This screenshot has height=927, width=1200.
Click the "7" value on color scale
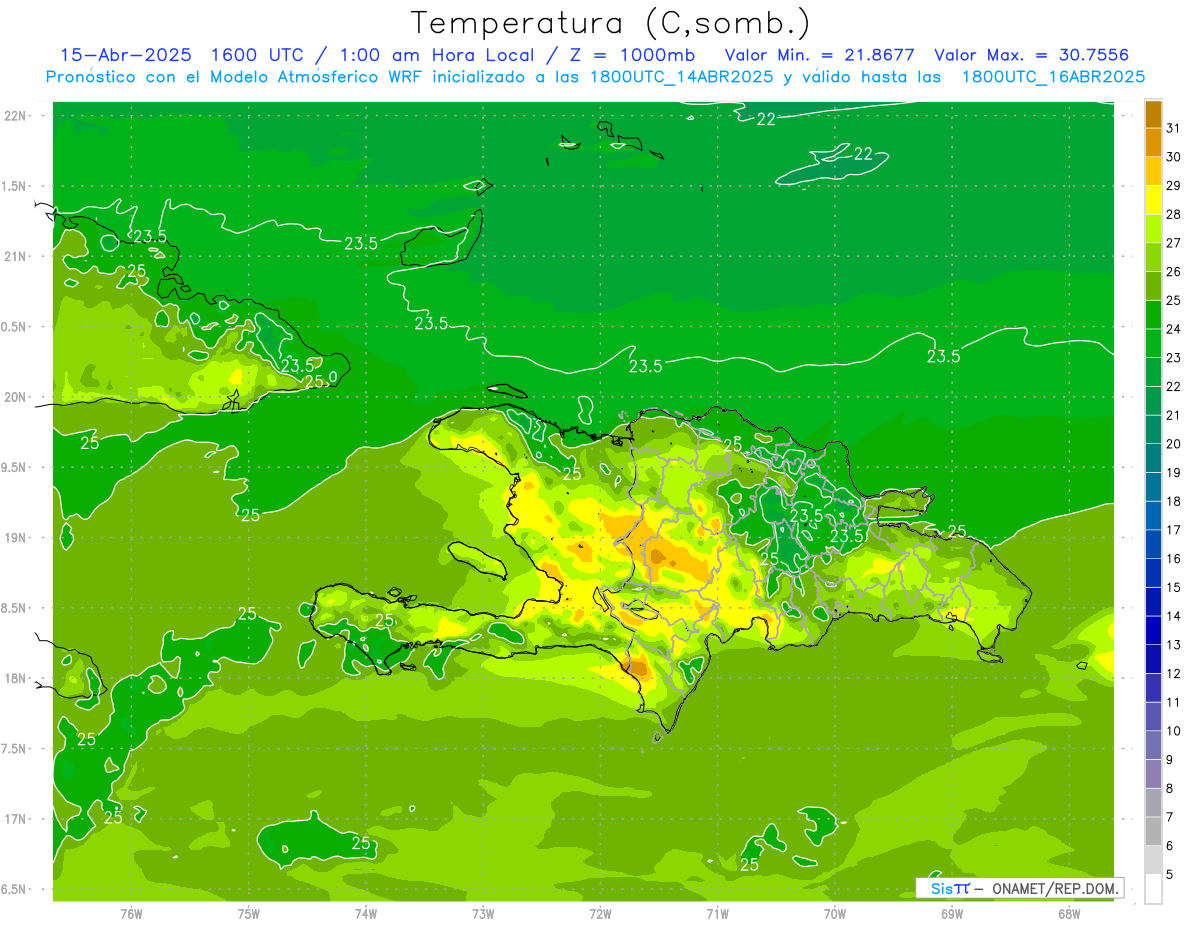(x=1170, y=817)
